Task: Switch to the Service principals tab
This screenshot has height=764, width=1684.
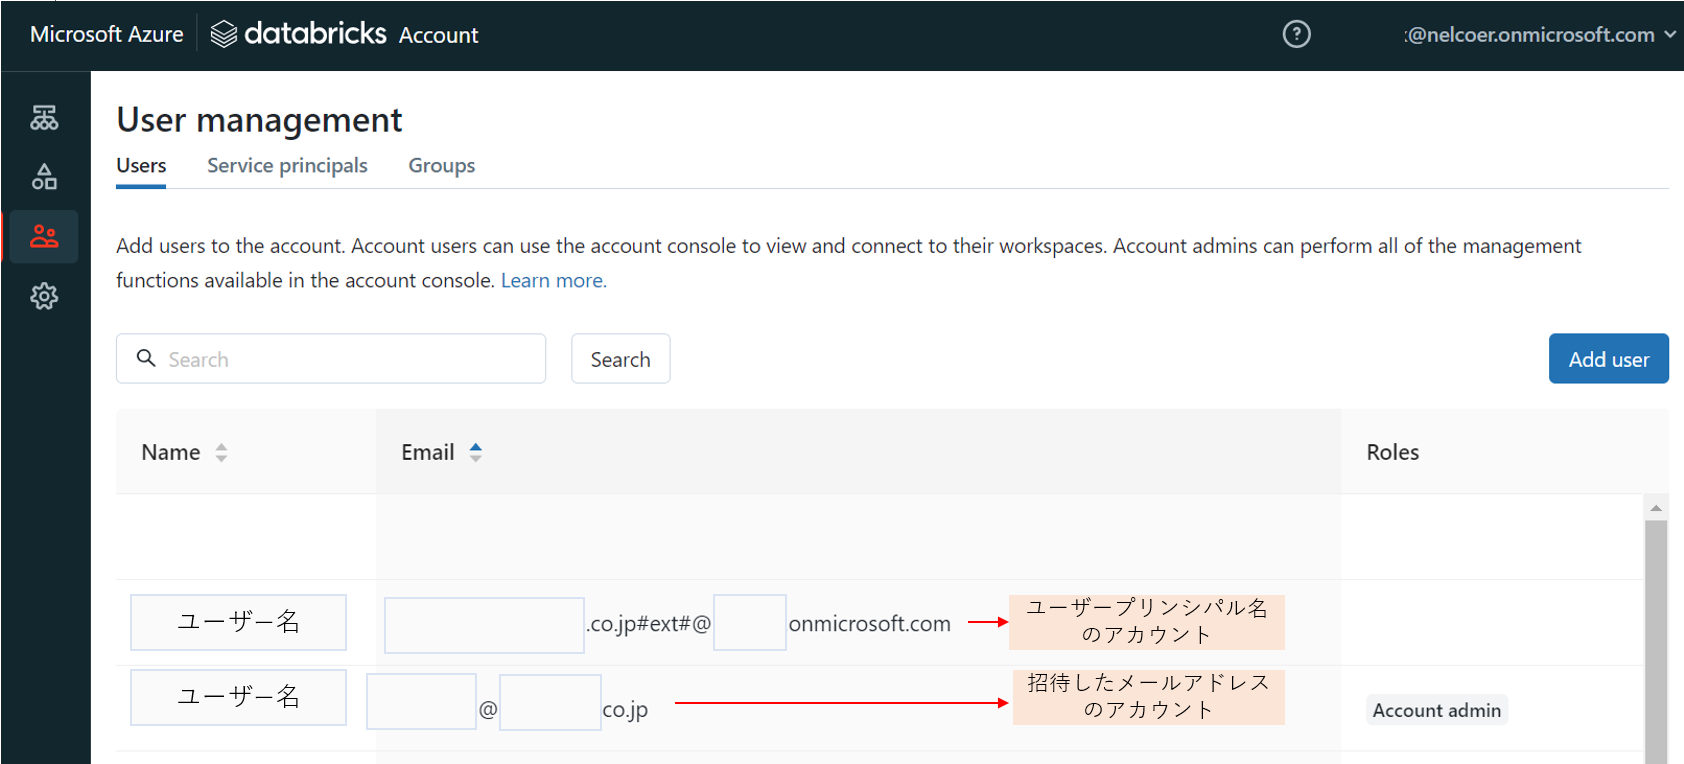Action: [x=287, y=166]
